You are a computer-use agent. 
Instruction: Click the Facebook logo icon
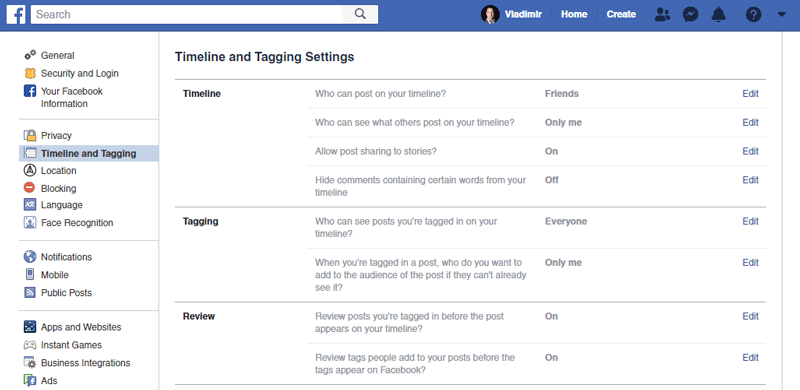16,14
